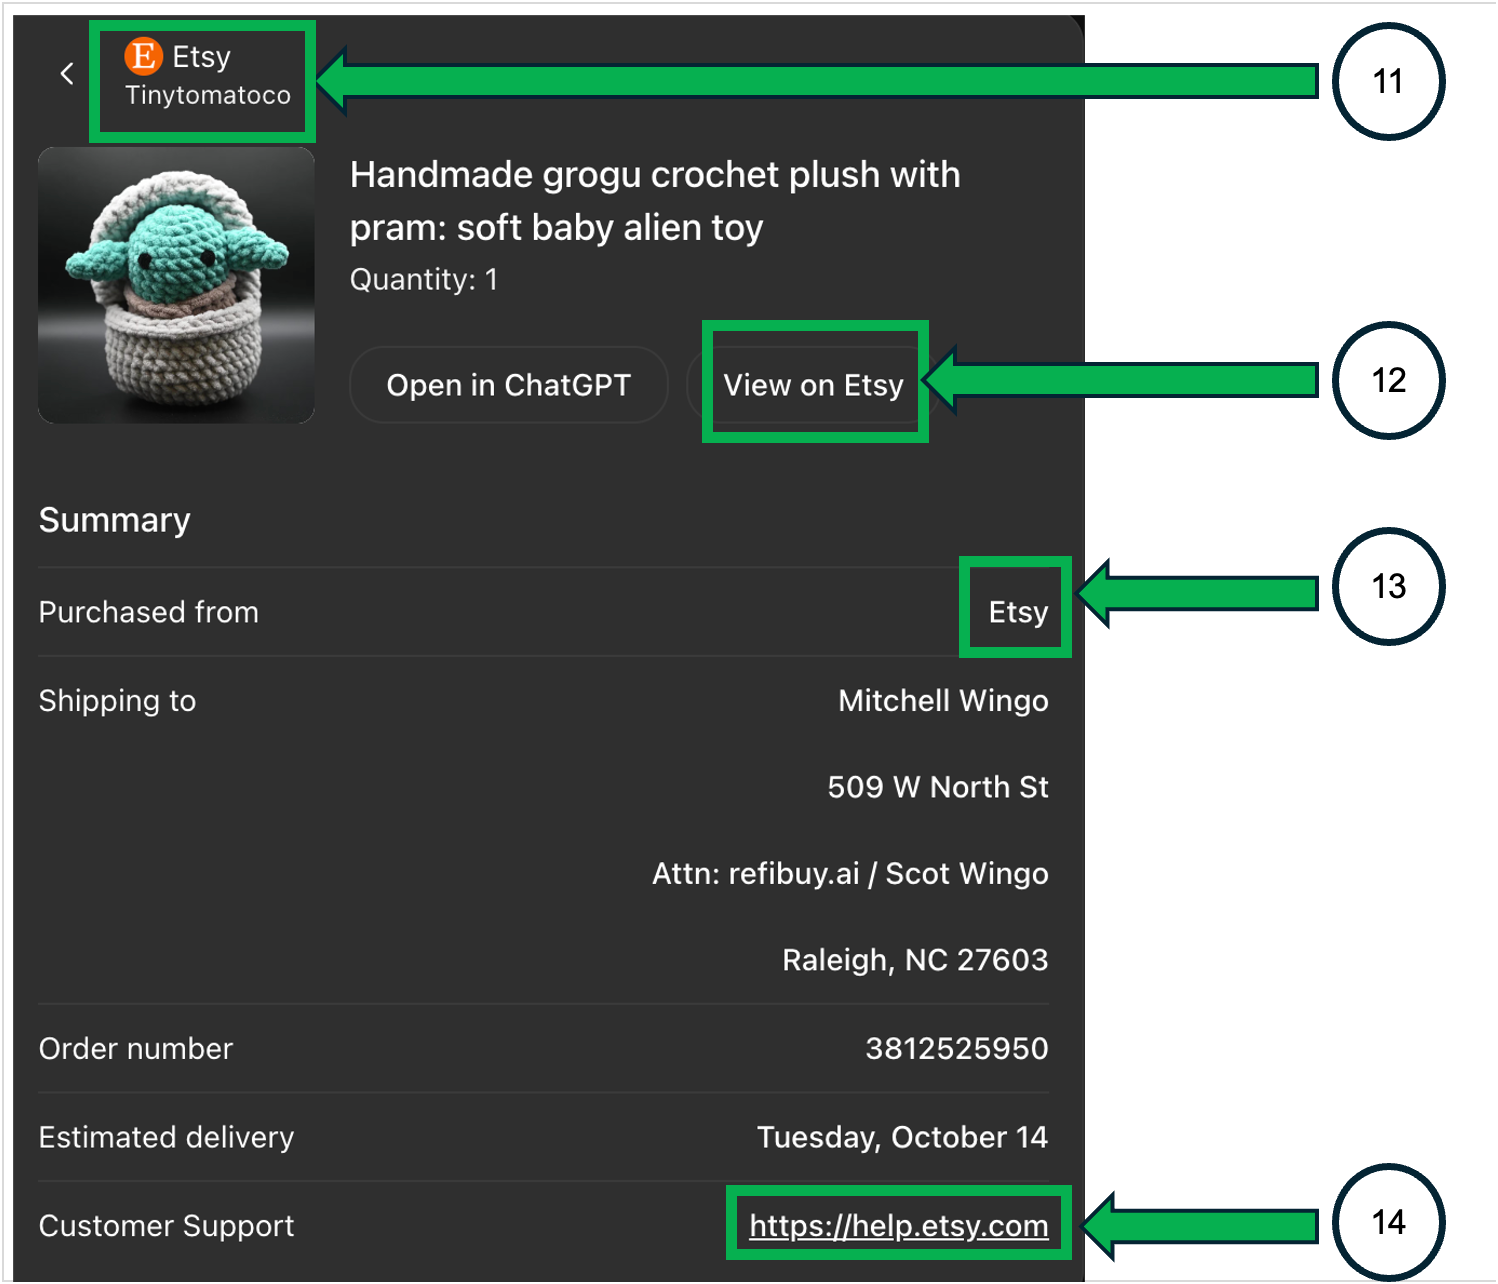The width and height of the screenshot is (1498, 1284).
Task: Open the Tinytomatoco shop name
Action: pos(208,95)
